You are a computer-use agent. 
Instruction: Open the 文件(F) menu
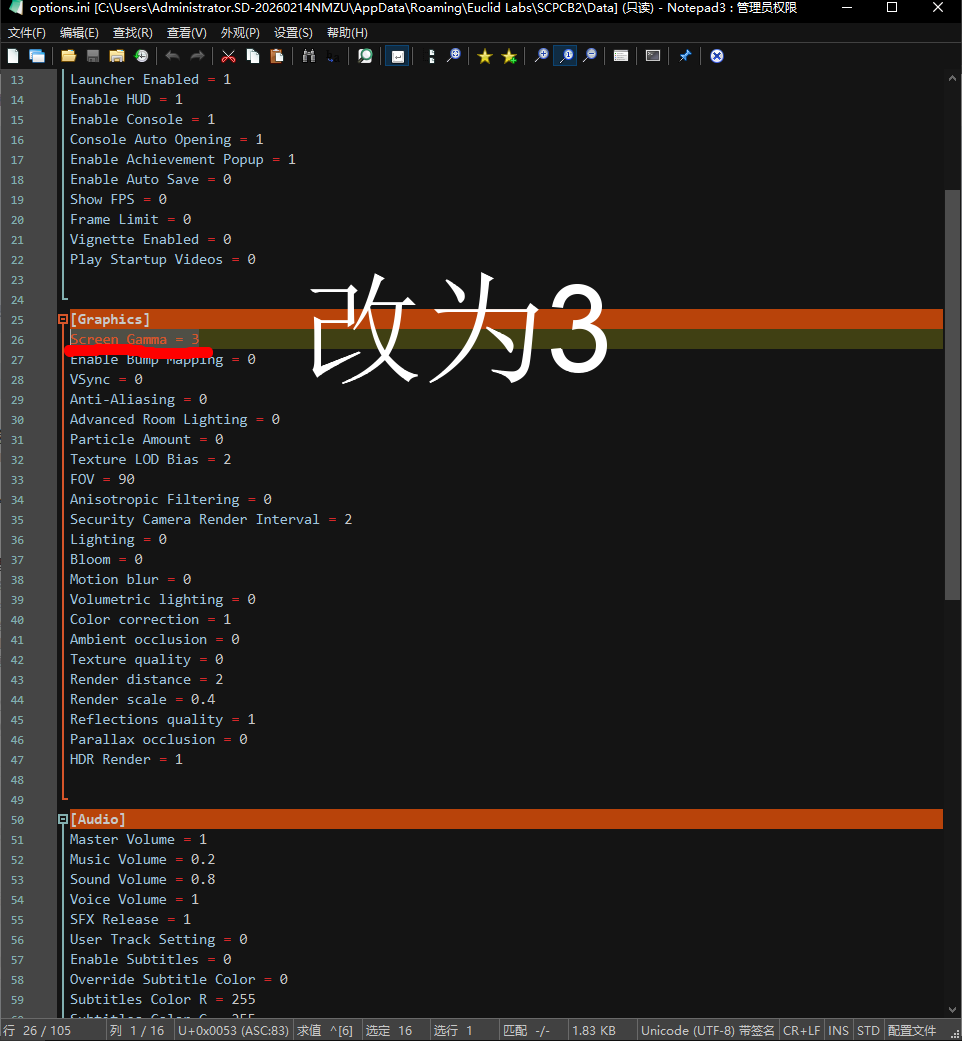coord(27,33)
